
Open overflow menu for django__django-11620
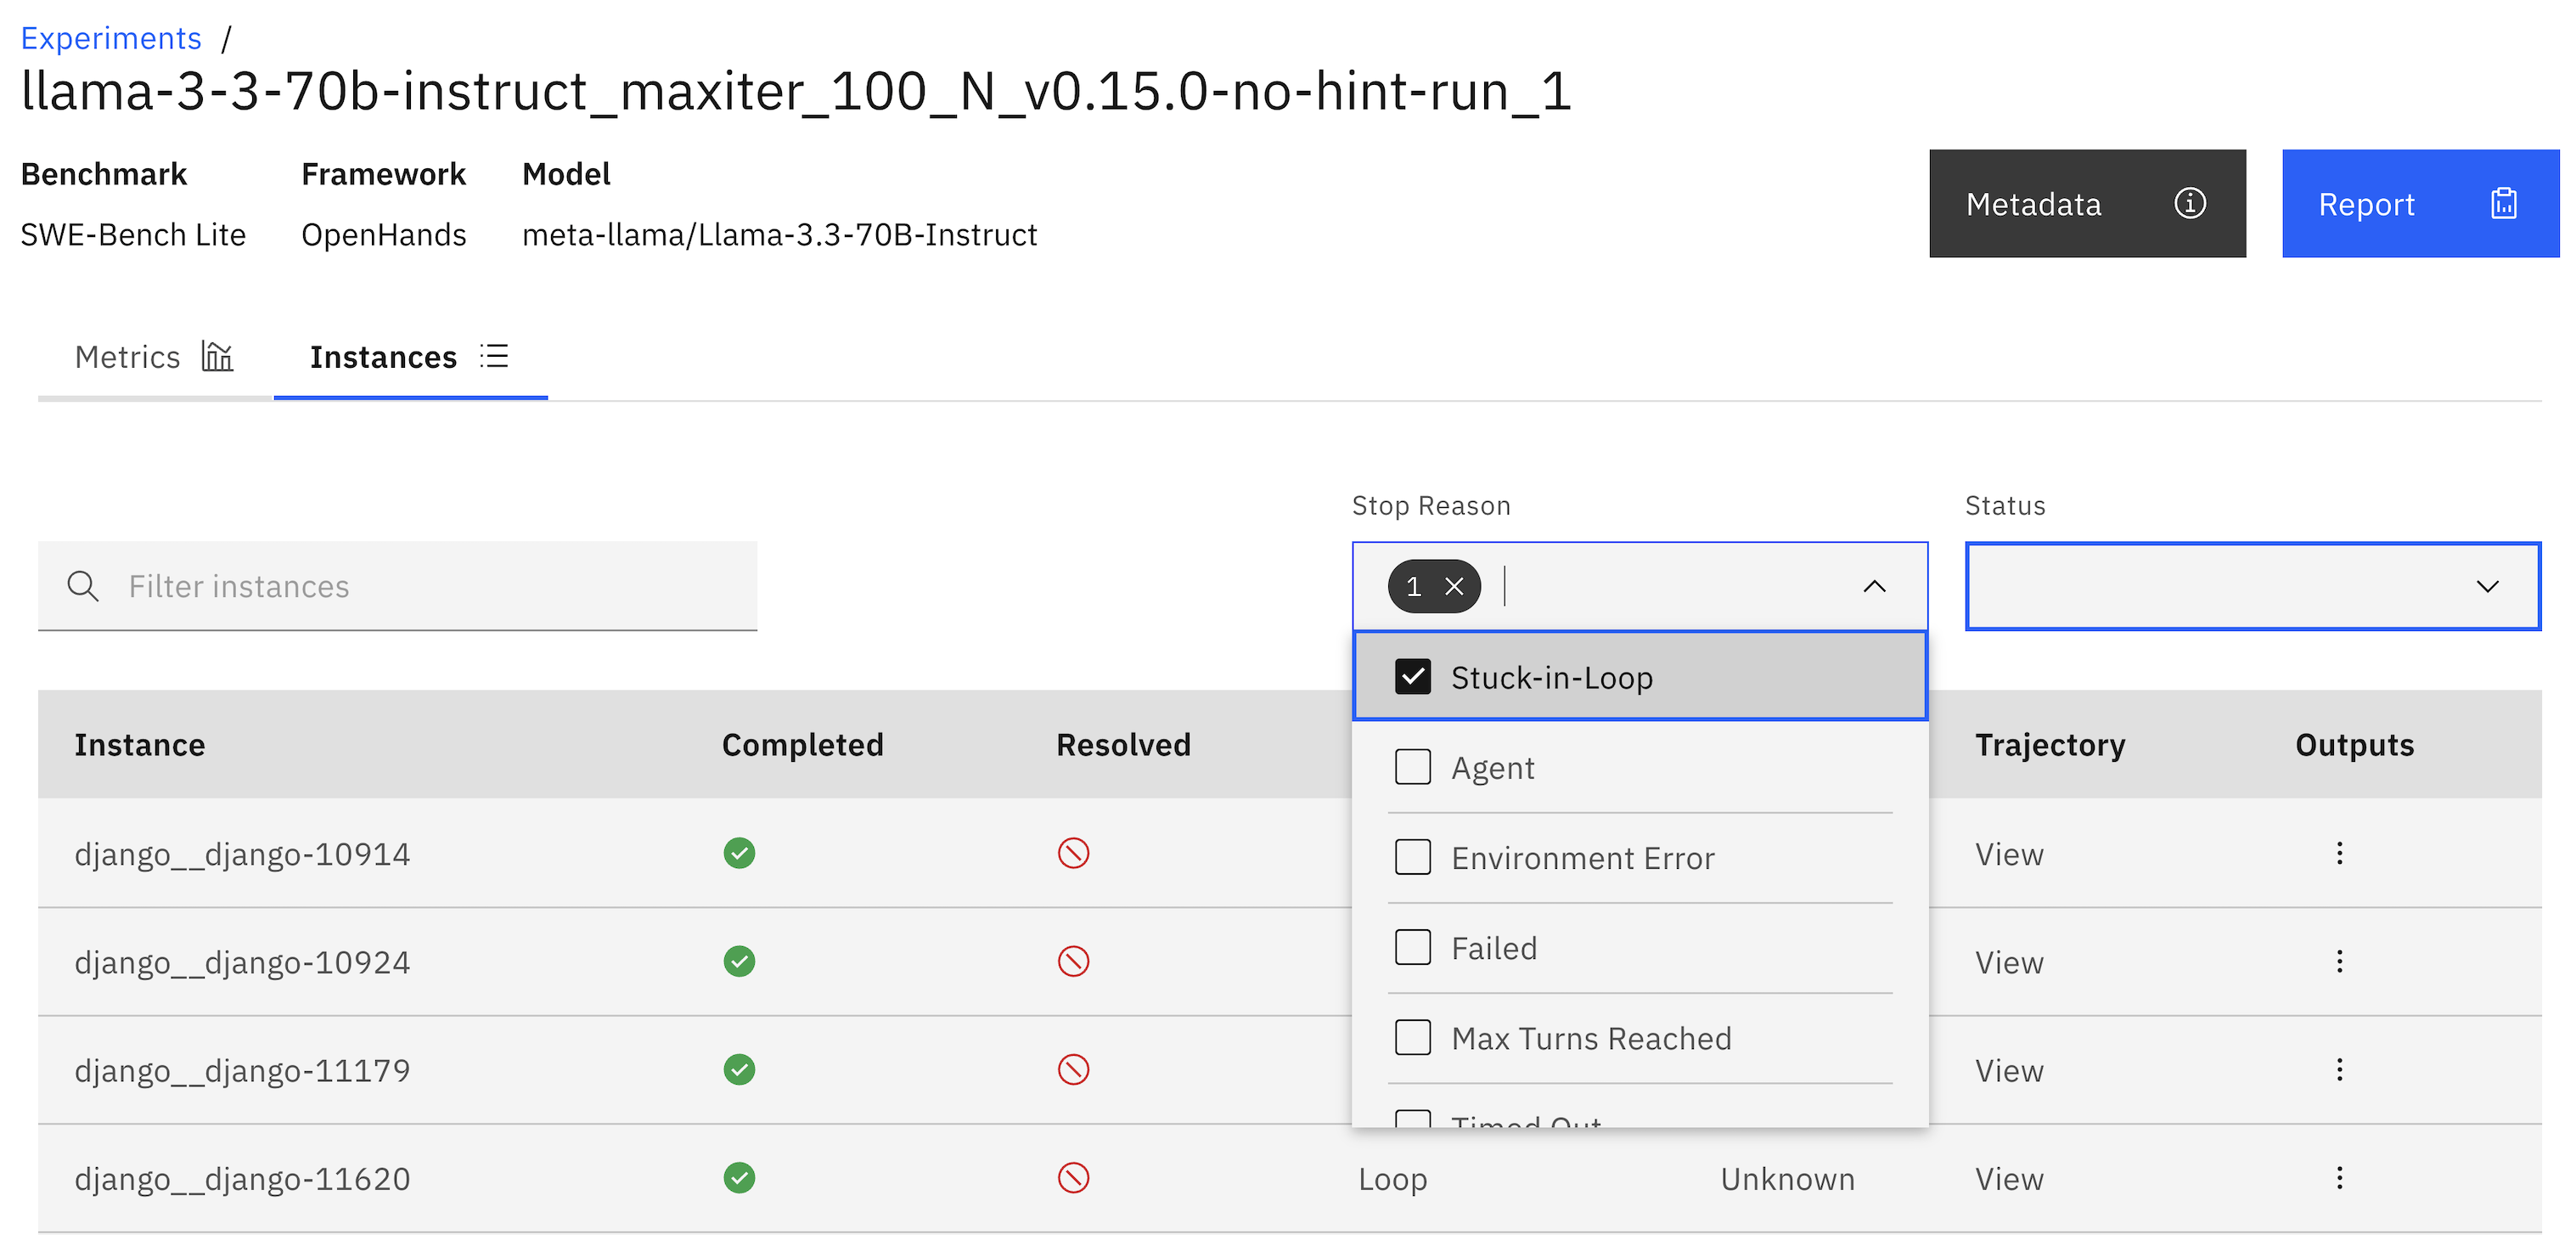(x=2339, y=1177)
